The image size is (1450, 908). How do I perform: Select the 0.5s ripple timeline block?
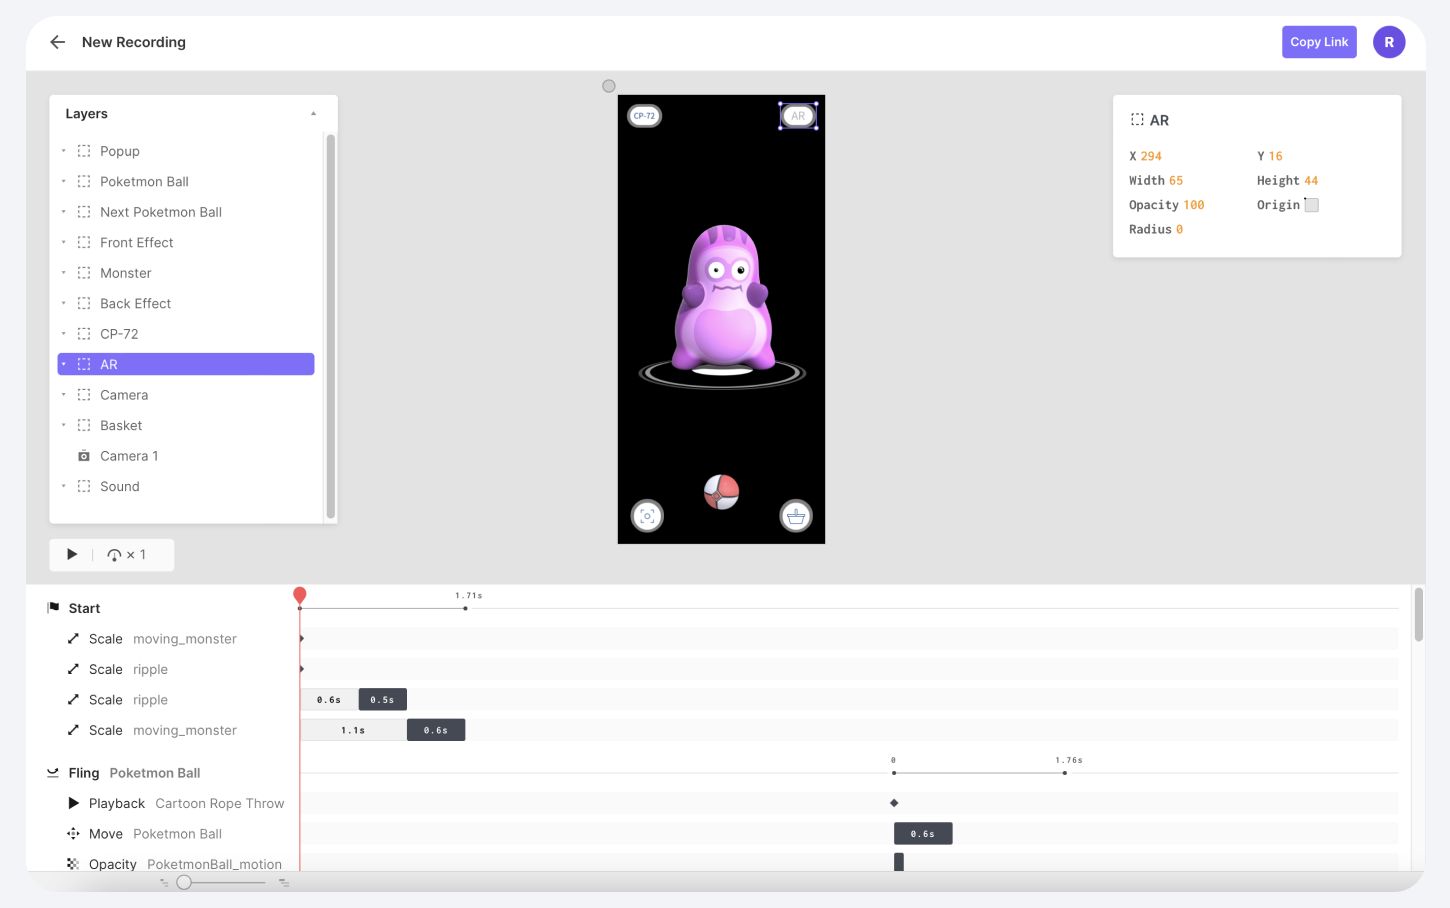[383, 700]
